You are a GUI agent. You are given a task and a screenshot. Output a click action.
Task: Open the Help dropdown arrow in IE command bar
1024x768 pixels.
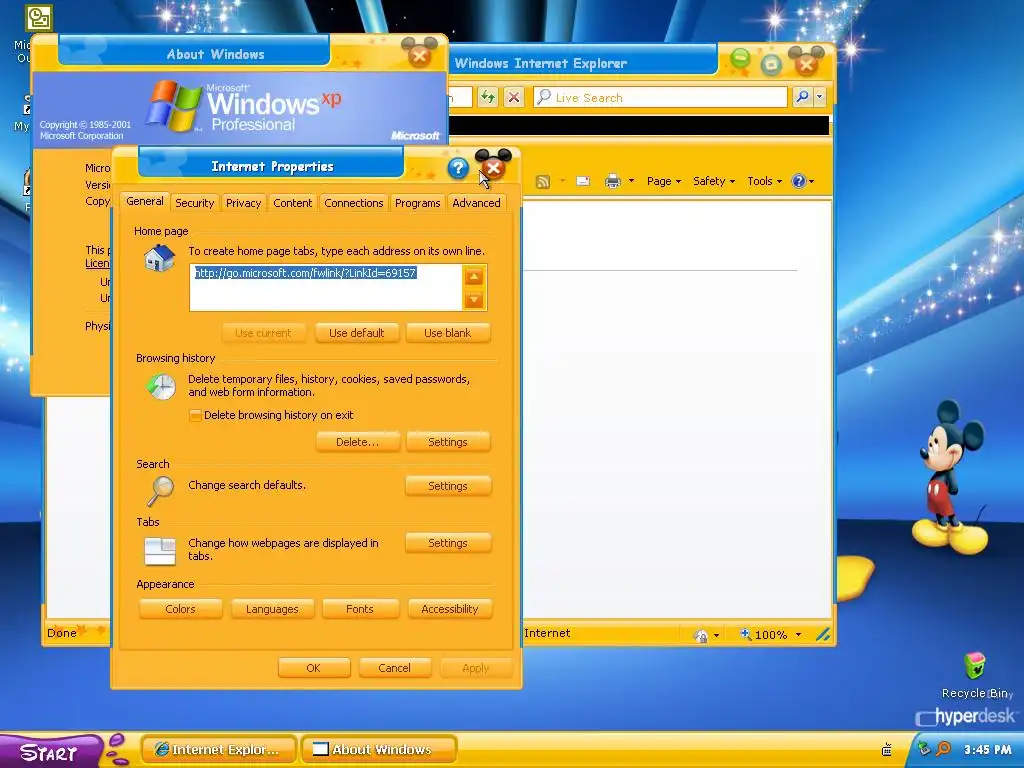811,182
